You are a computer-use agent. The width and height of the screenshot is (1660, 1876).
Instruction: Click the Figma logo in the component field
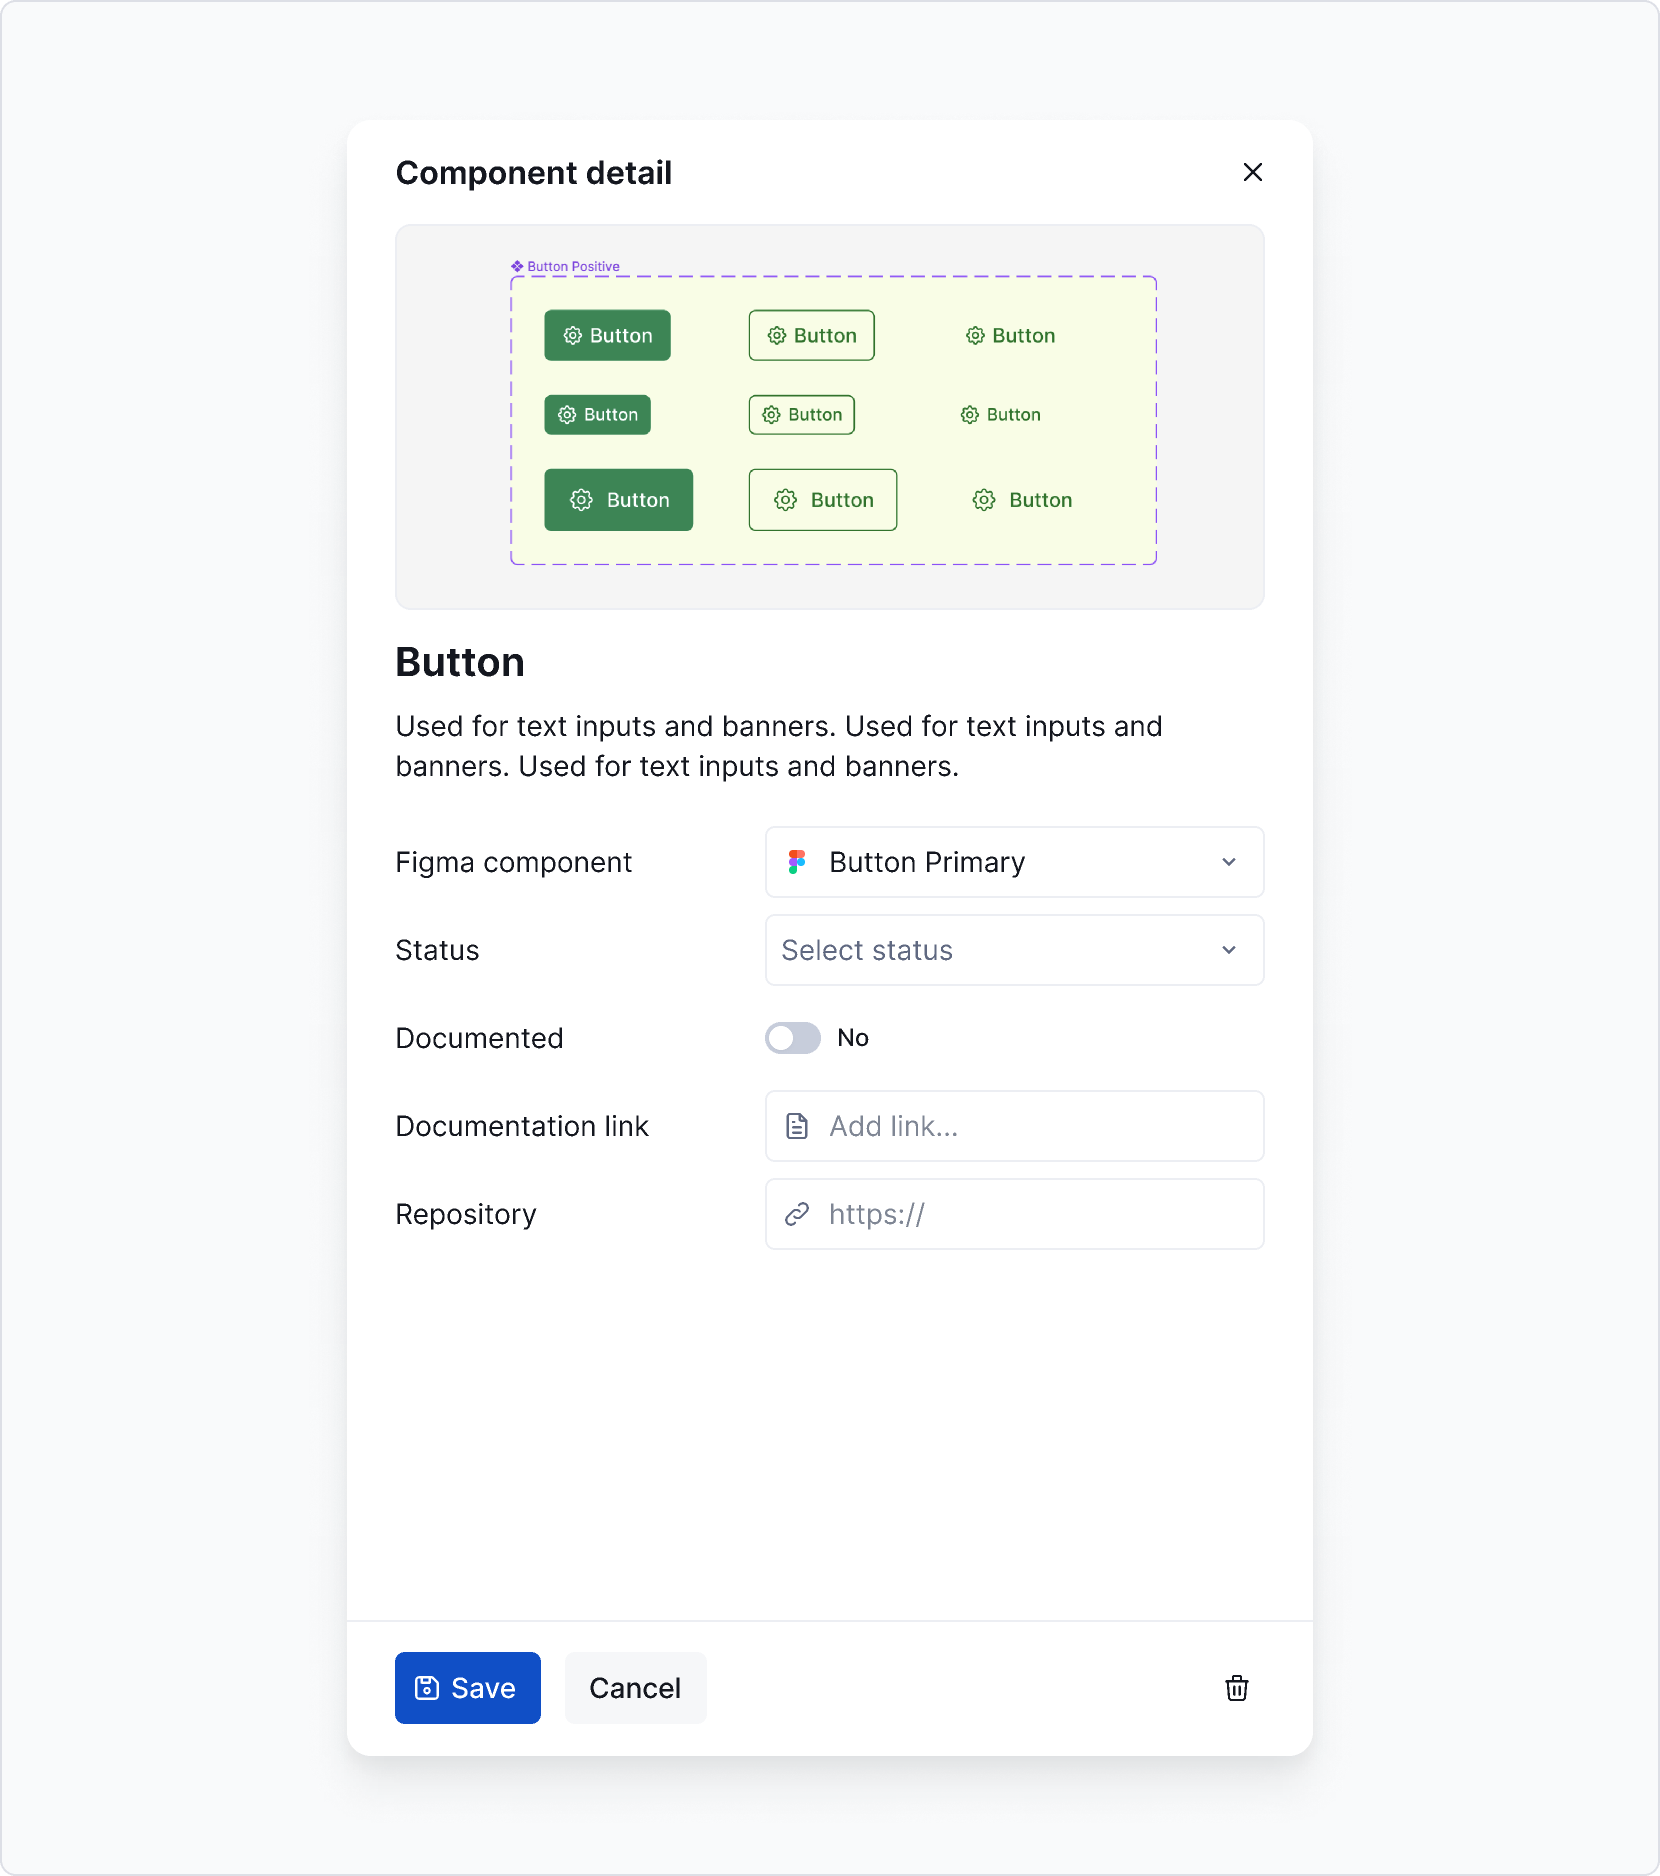click(797, 862)
